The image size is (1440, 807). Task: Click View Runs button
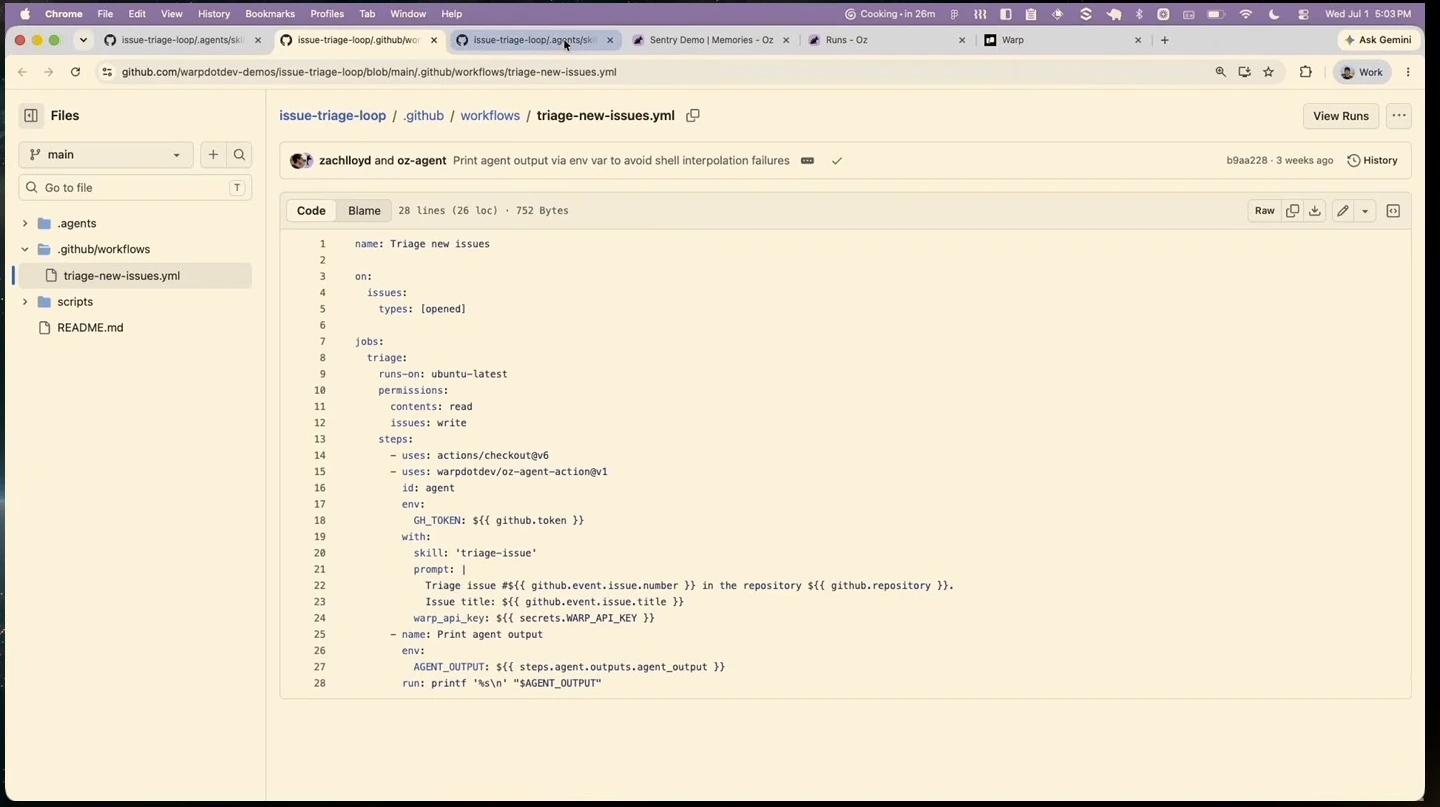click(1341, 116)
